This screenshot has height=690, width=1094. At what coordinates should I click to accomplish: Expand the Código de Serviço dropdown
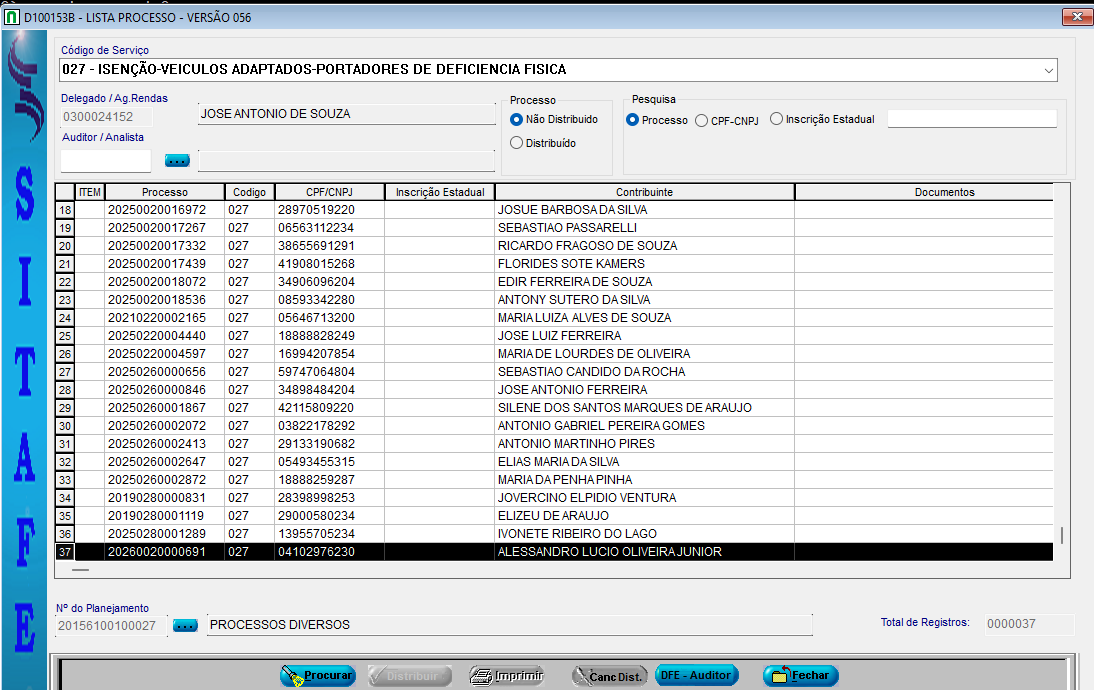click(x=1048, y=70)
